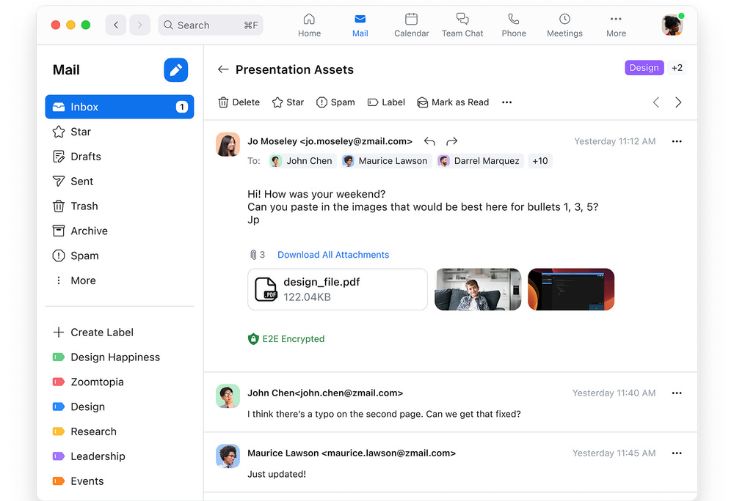The width and height of the screenshot is (734, 501).
Task: Expand the +10 additional recipients
Action: point(540,161)
